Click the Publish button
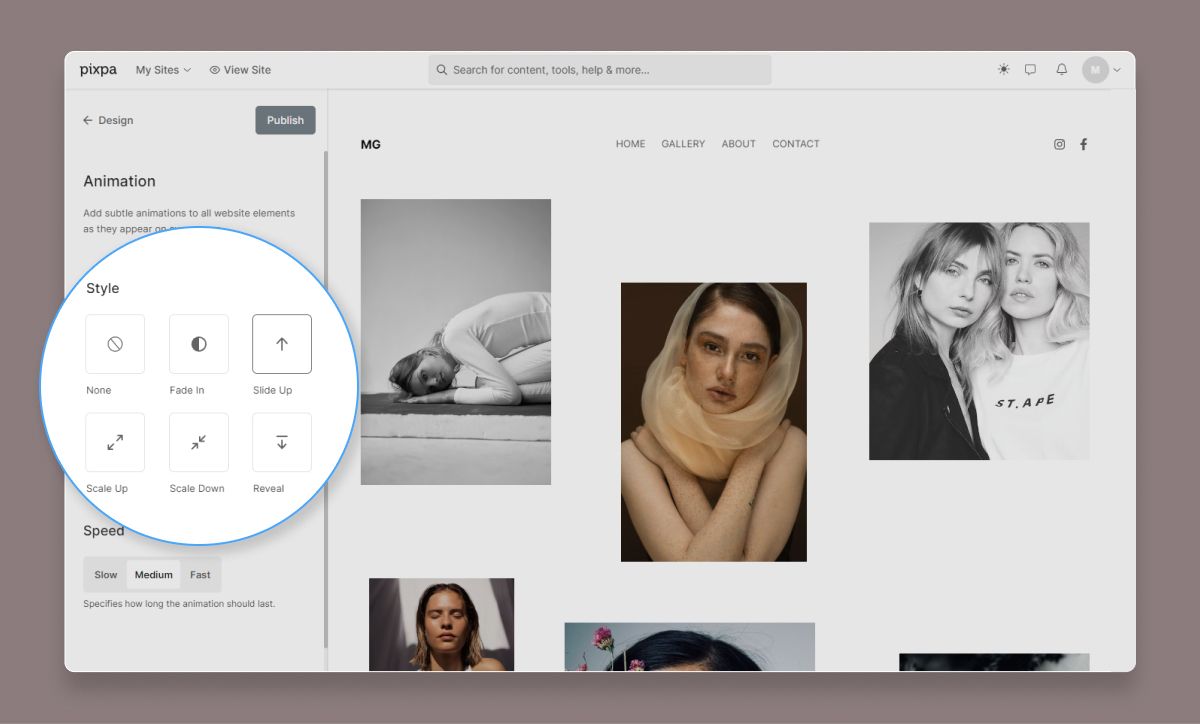This screenshot has width=1200, height=724. coord(285,120)
